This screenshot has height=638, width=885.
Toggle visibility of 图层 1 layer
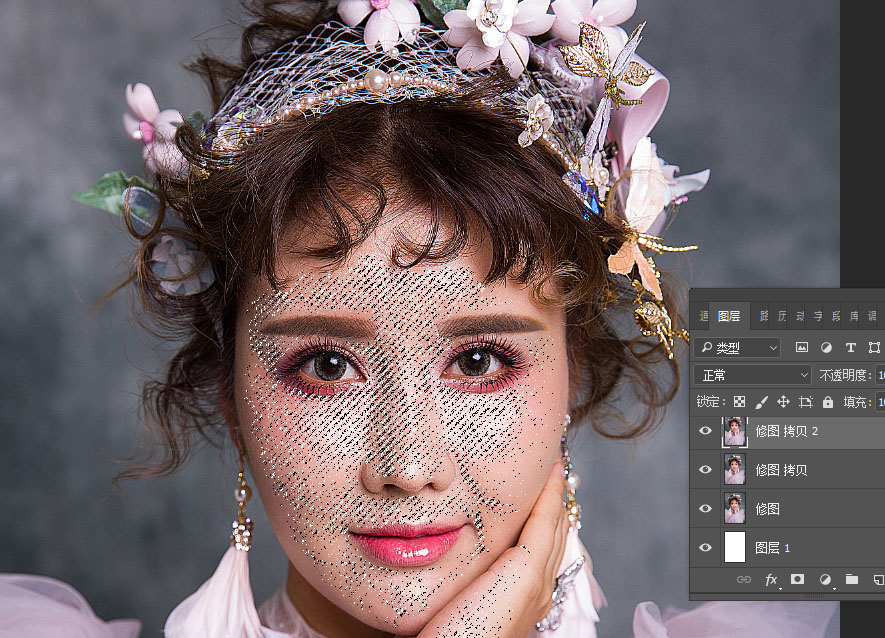click(x=705, y=547)
